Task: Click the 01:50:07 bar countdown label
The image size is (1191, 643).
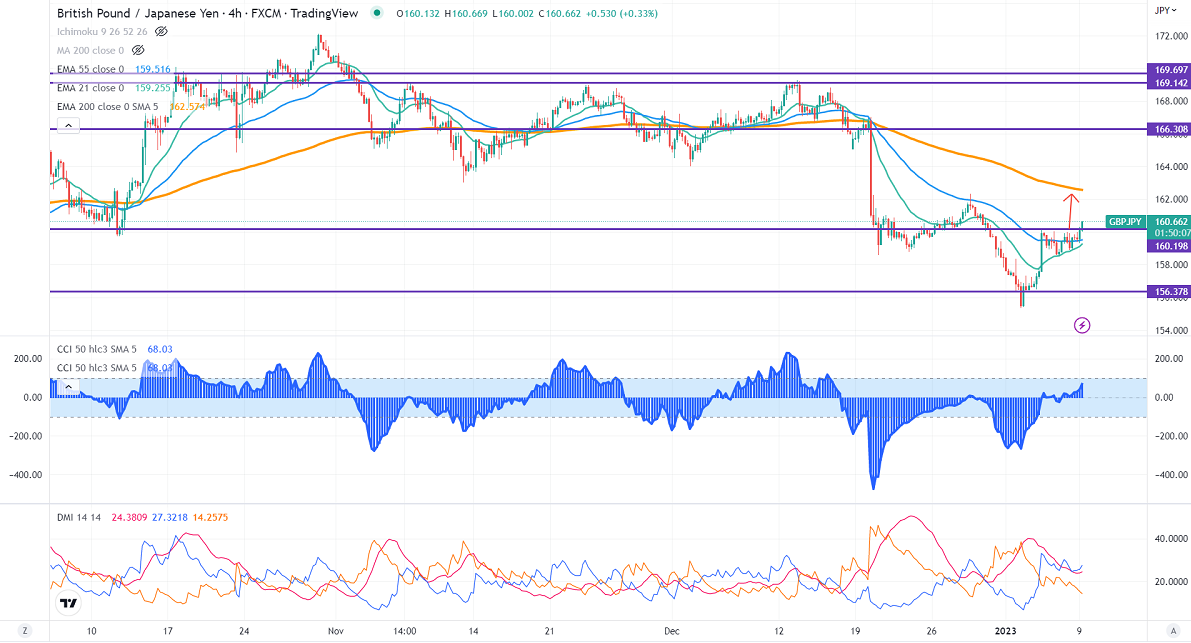Action: pos(1170,233)
